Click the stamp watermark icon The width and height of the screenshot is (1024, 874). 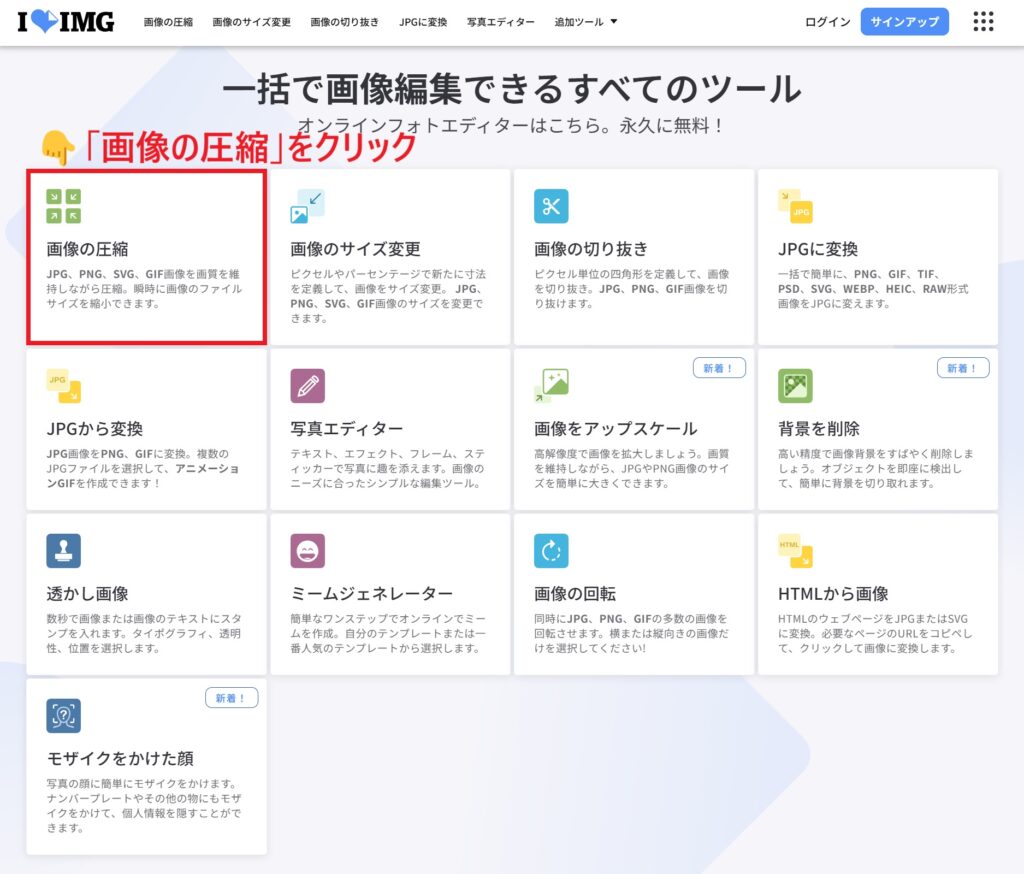[63, 551]
